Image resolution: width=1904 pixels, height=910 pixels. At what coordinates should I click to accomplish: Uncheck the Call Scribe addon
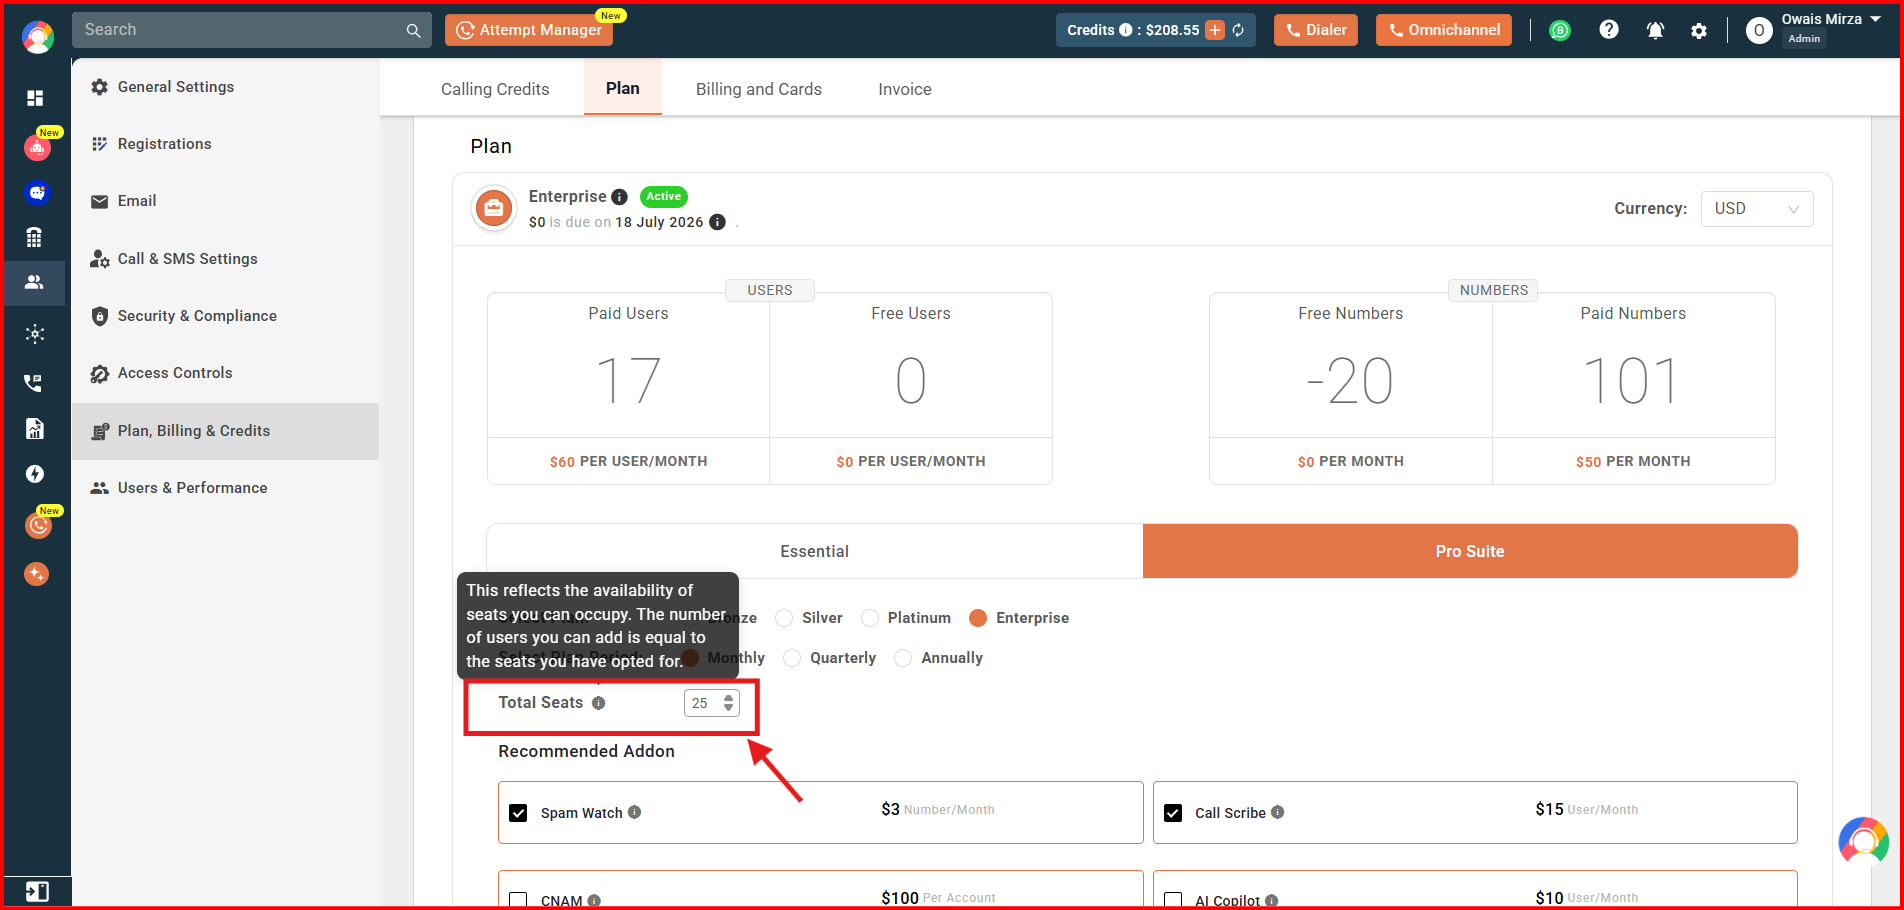1173,813
